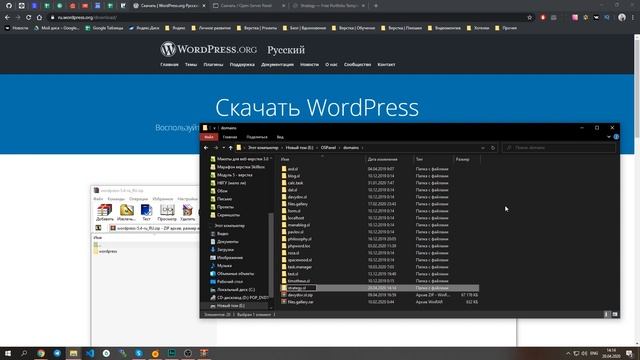Bookmark this page with the star

point(530,18)
